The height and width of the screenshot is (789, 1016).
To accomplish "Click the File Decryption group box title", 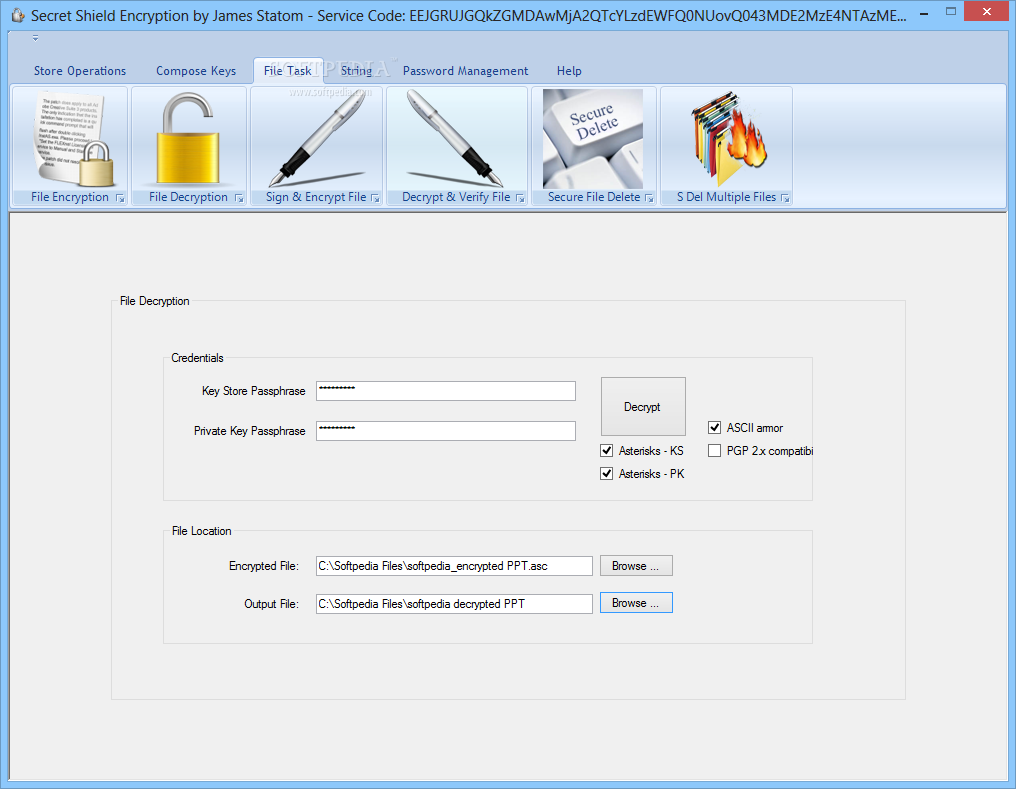I will coord(154,301).
